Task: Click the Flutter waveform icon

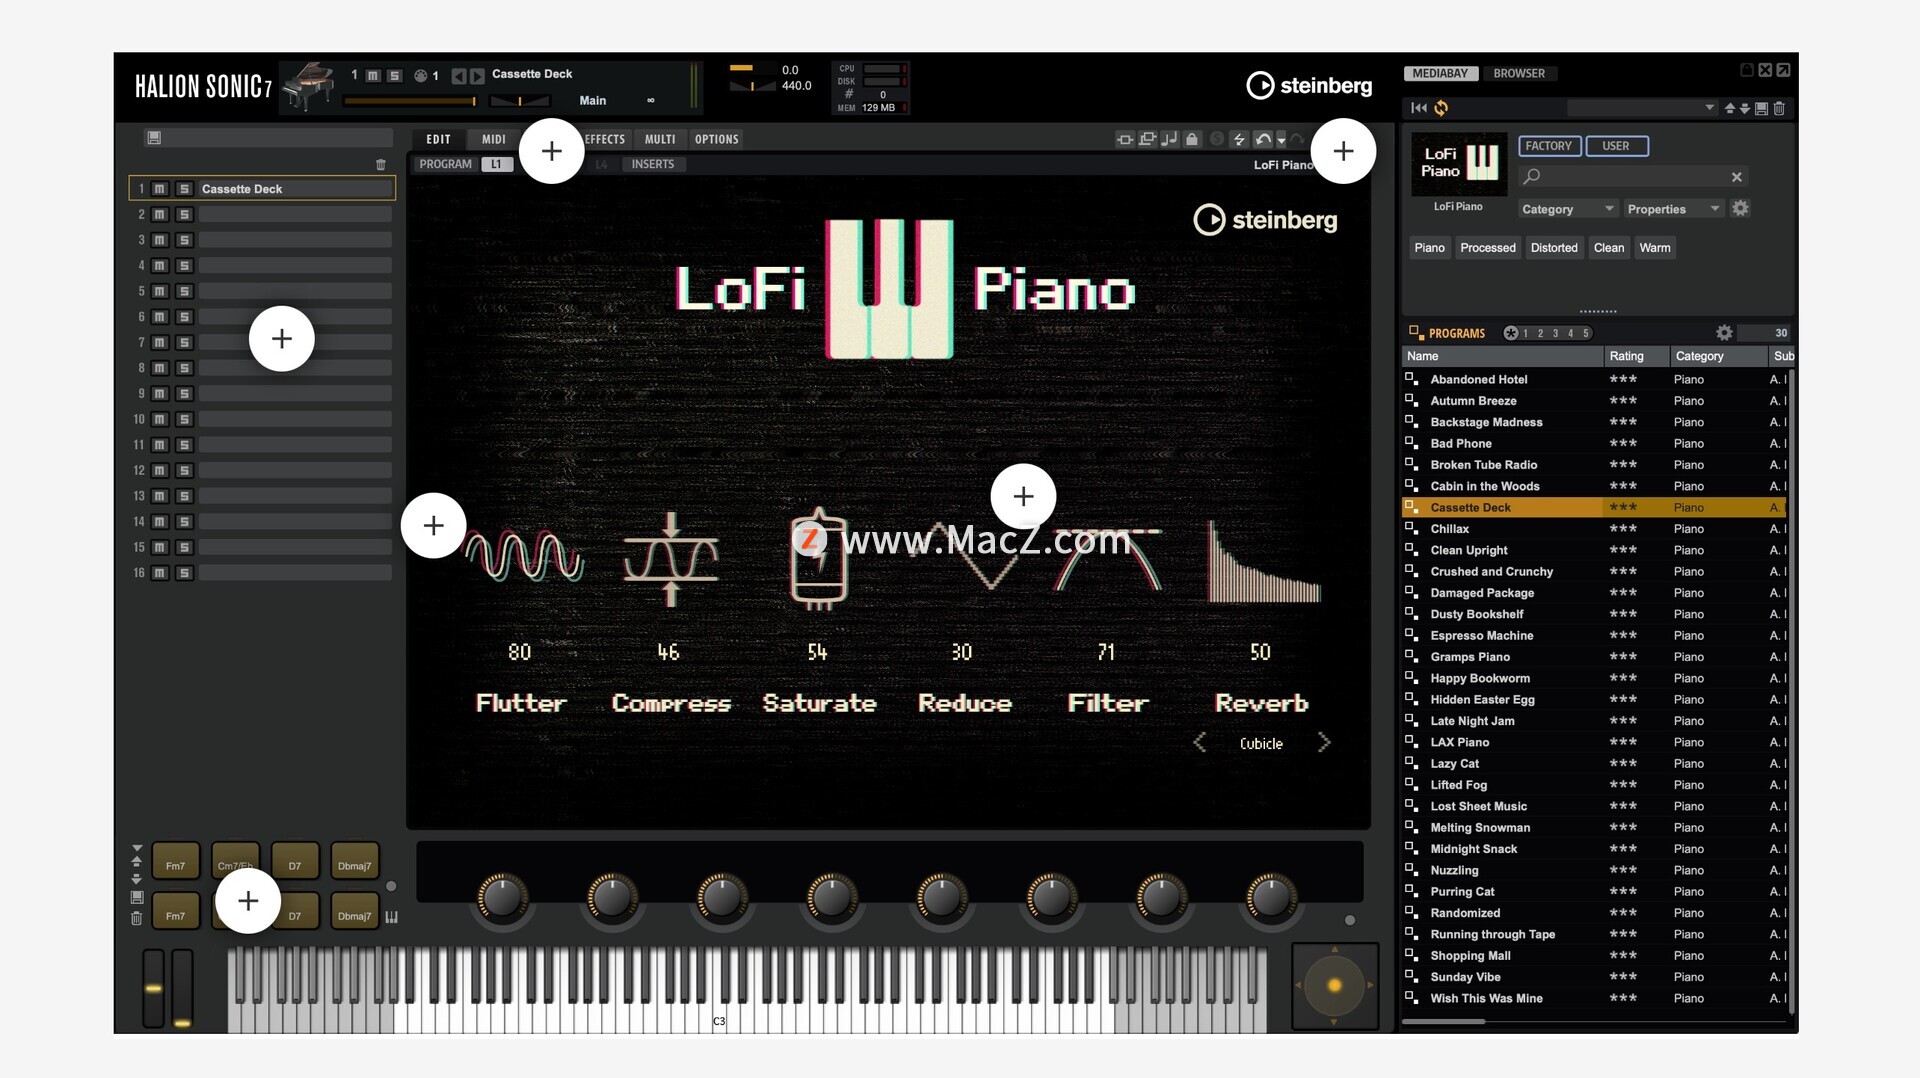Action: pos(525,557)
